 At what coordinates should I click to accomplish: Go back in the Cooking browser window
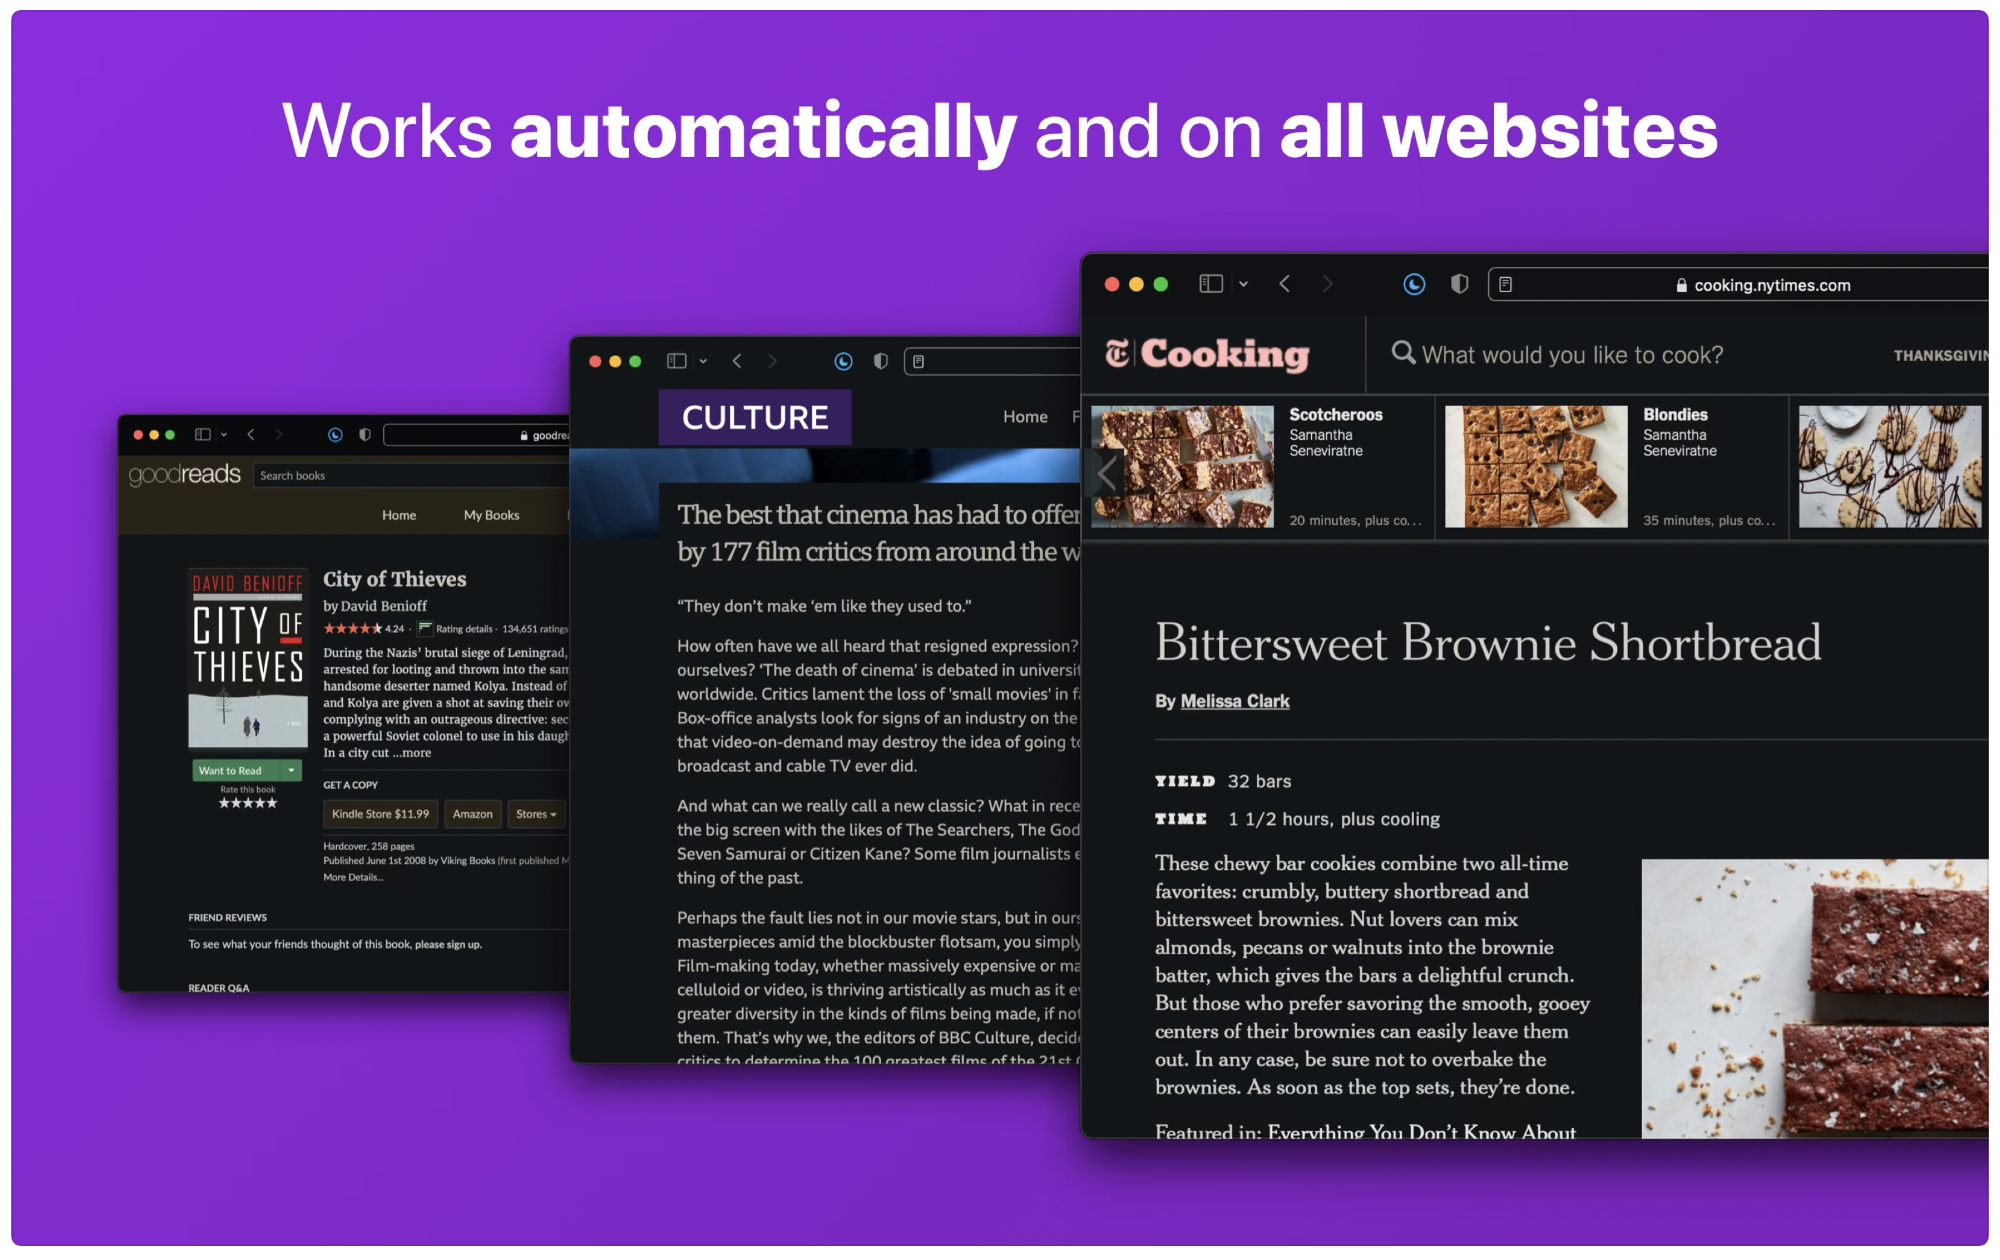(1285, 284)
